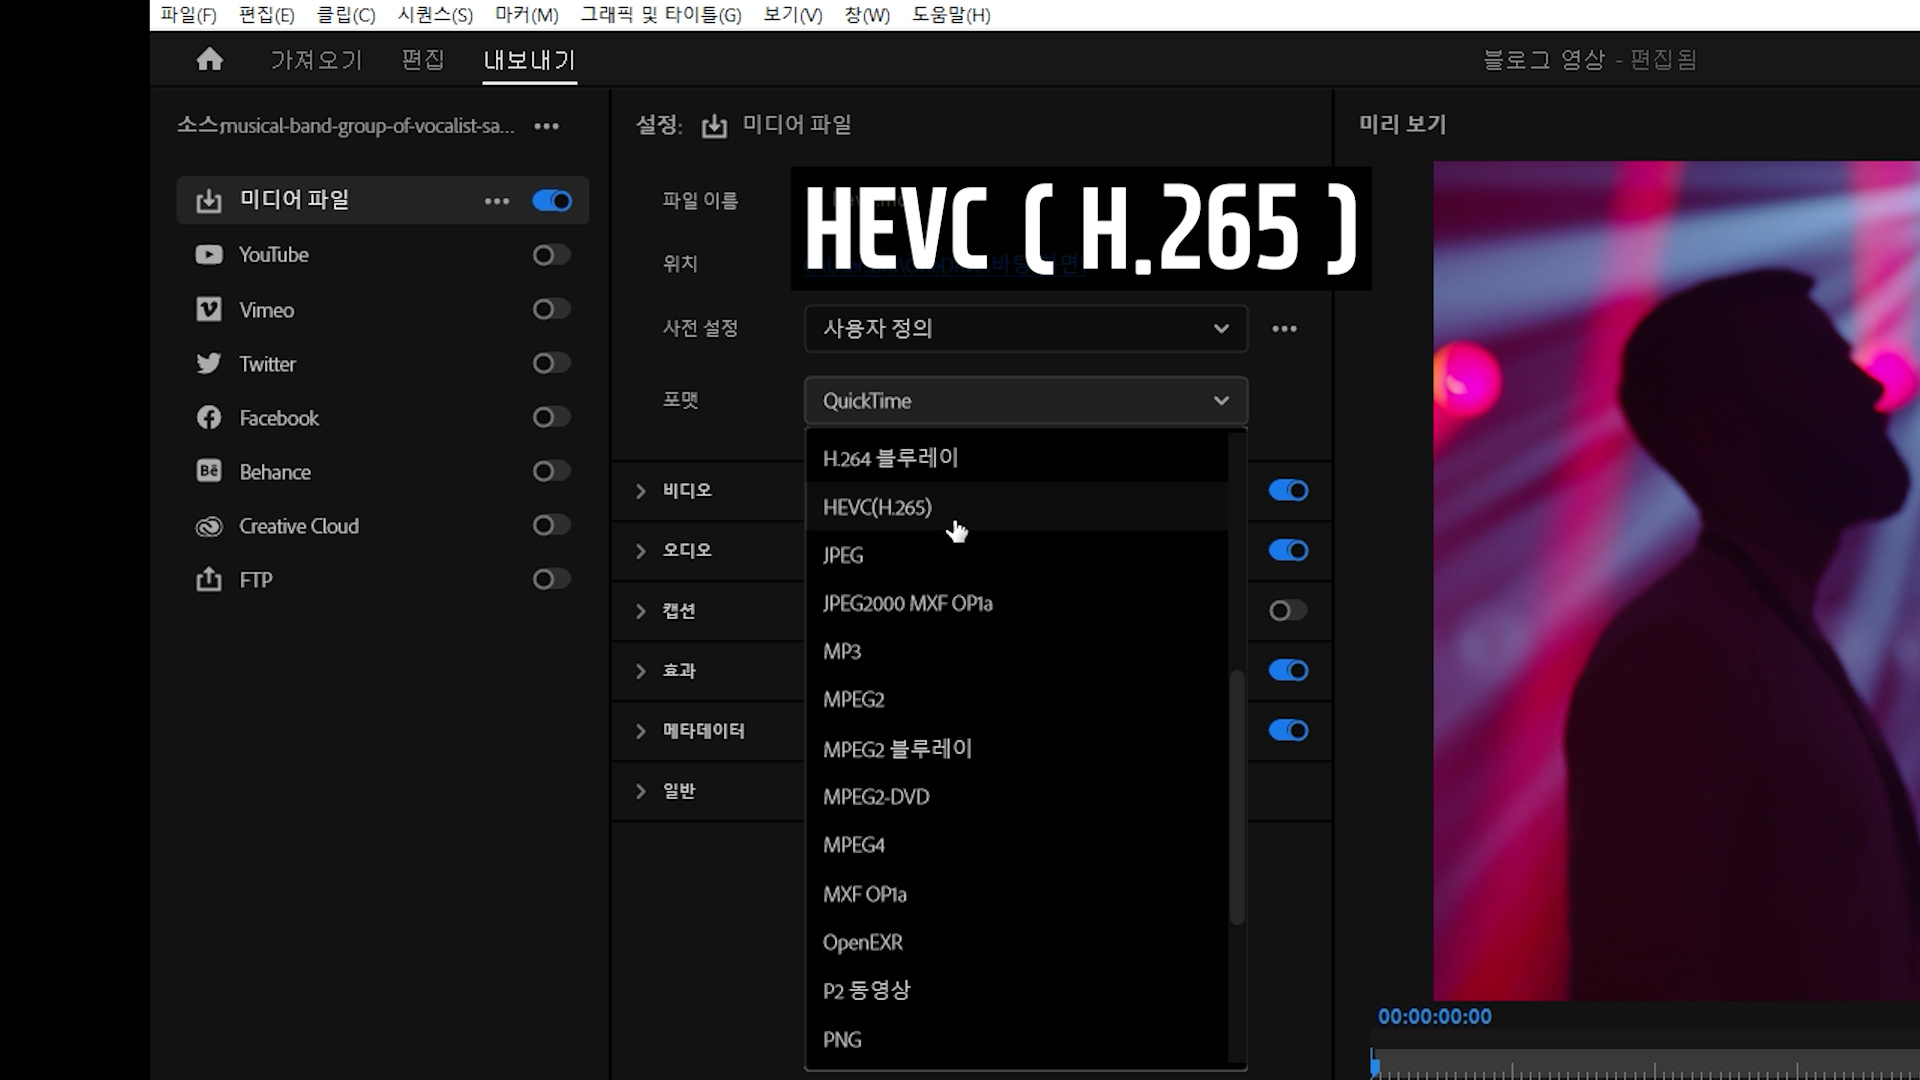This screenshot has height=1080, width=1920.
Task: Click the Twitter bird icon
Action: 209,364
